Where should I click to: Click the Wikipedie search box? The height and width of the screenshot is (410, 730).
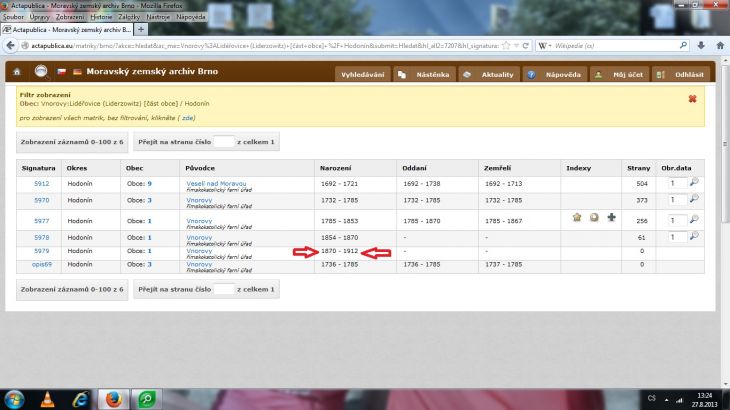[x=615, y=46]
